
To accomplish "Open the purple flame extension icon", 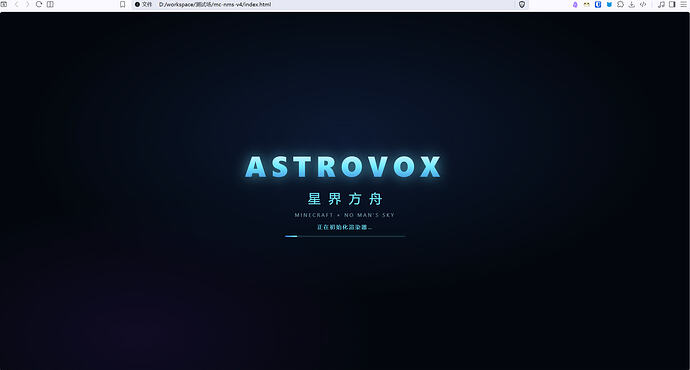I will pyautogui.click(x=575, y=4).
